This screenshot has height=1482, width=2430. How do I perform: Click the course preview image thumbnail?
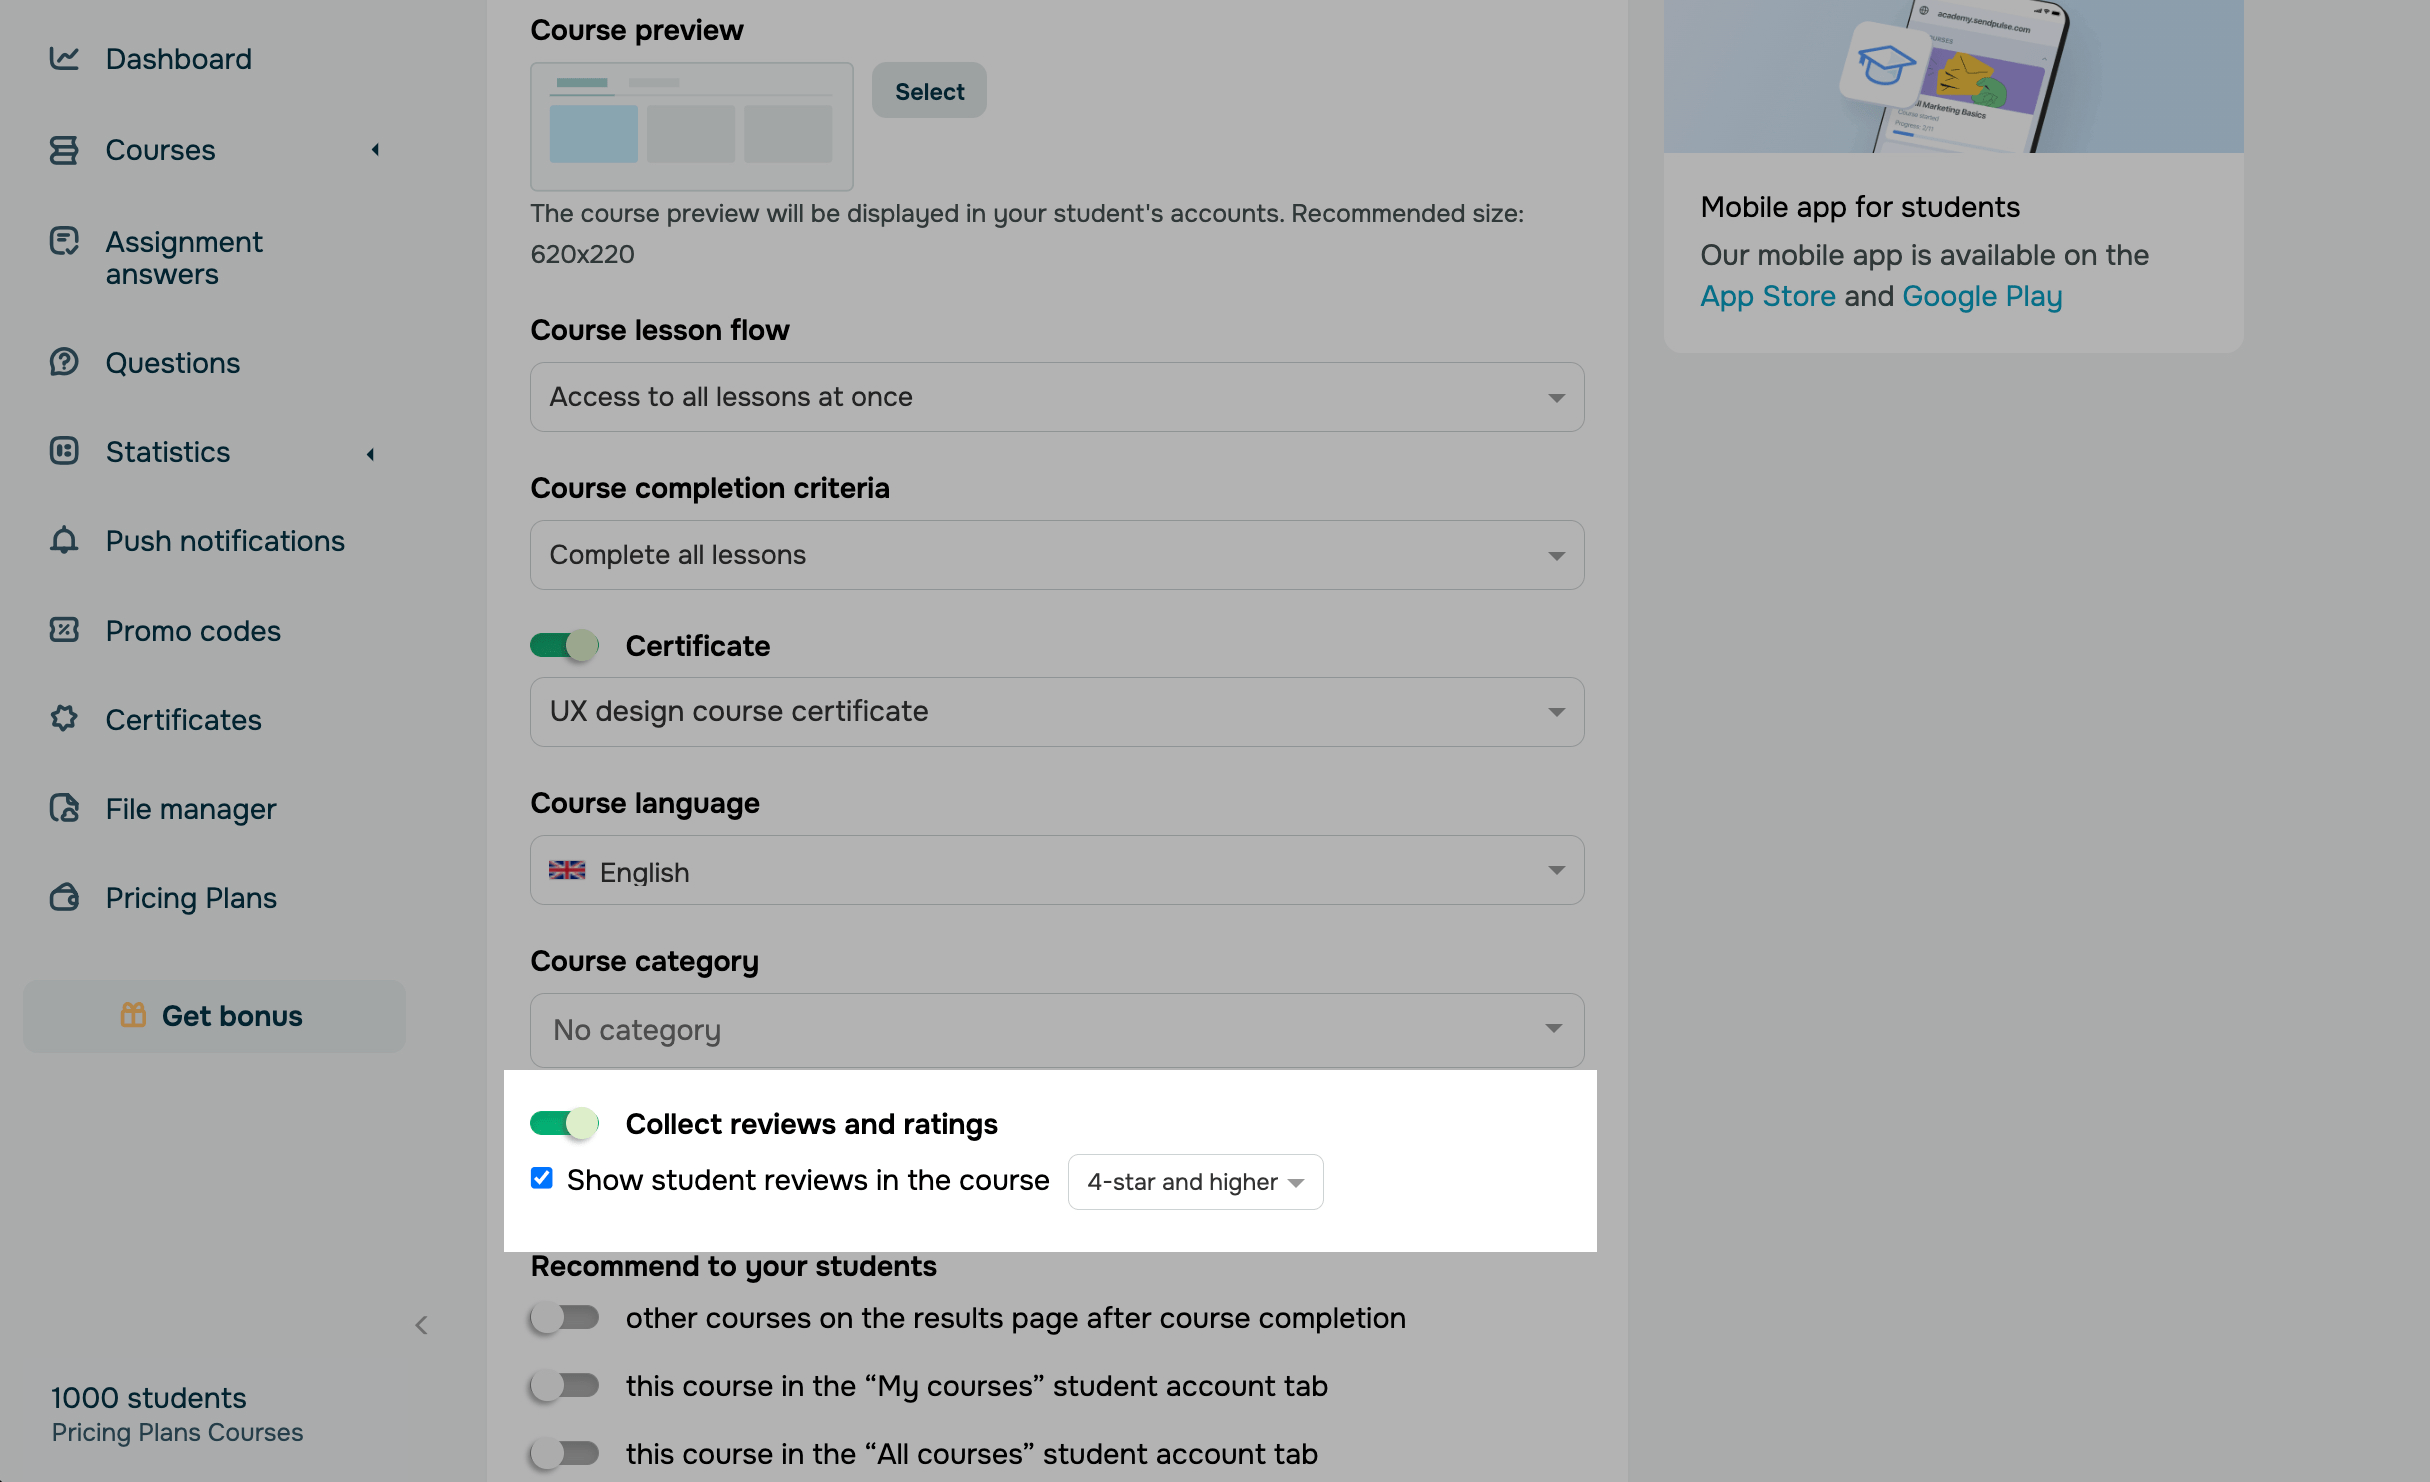(691, 127)
